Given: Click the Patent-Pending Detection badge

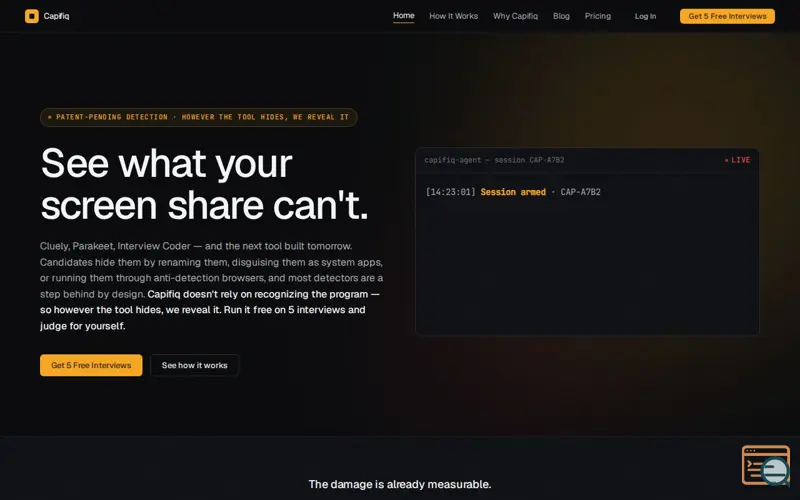Looking at the screenshot, I should click(x=198, y=117).
